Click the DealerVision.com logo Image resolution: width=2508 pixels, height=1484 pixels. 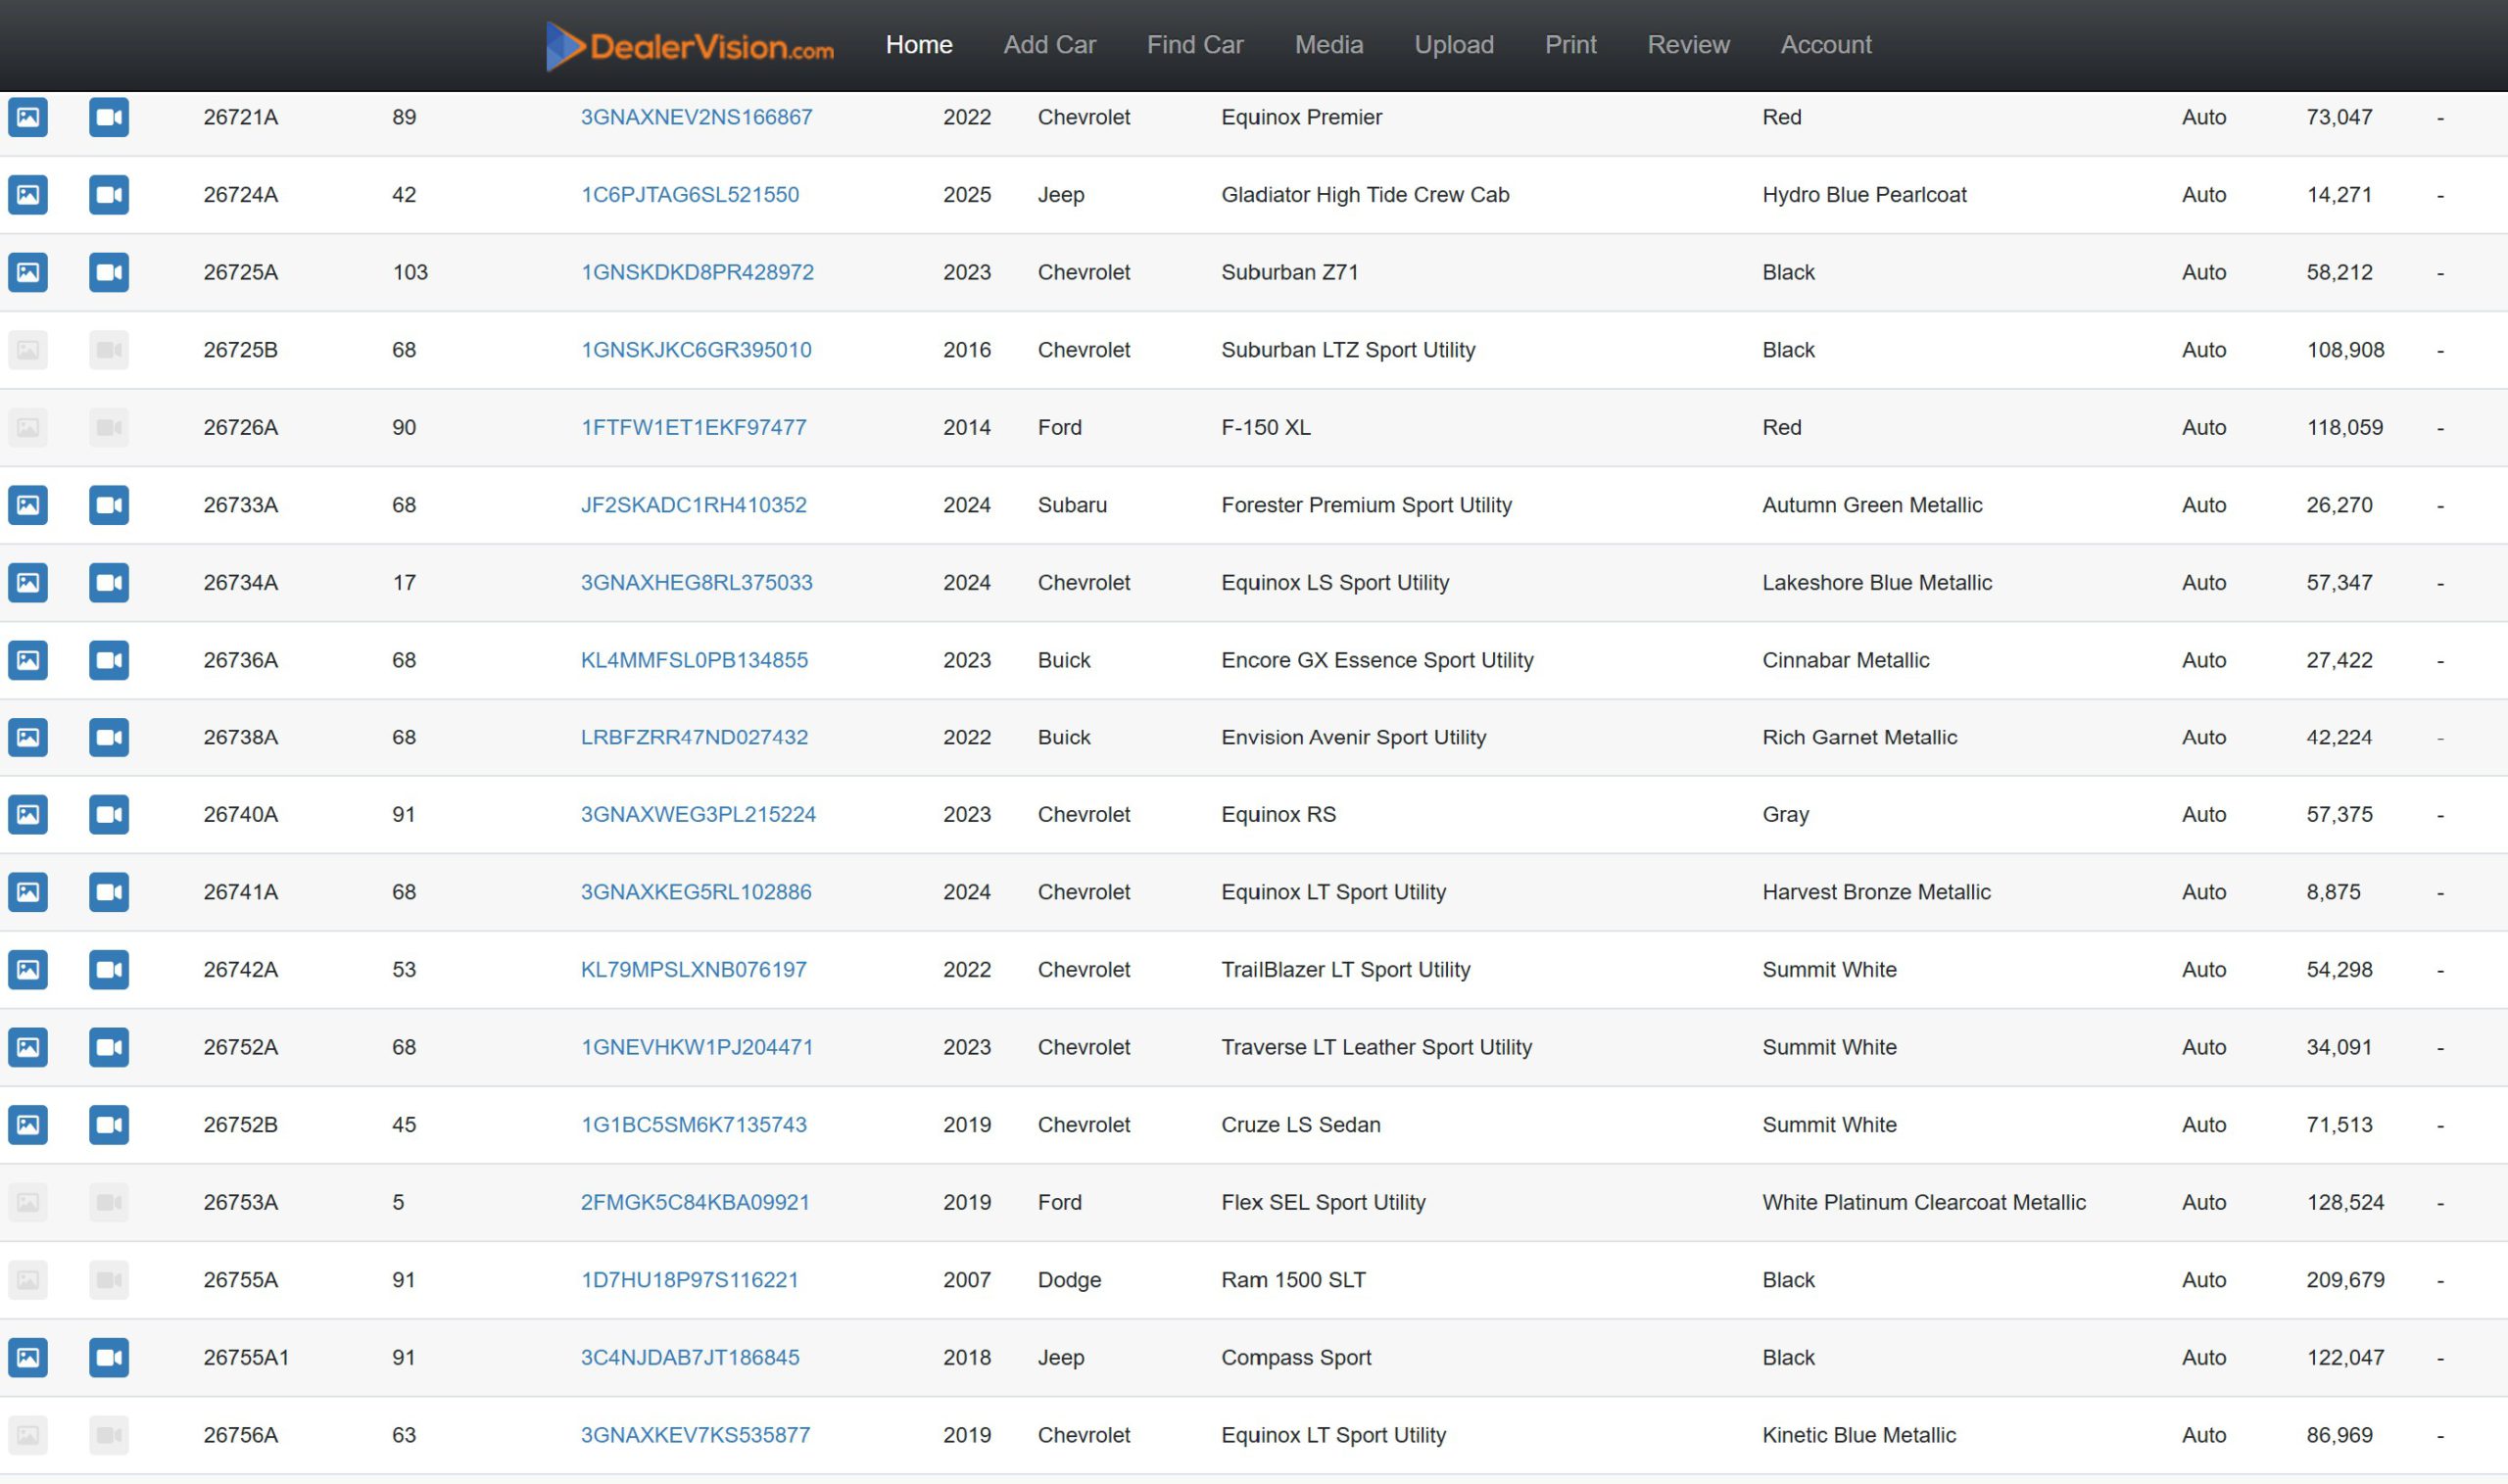690,46
